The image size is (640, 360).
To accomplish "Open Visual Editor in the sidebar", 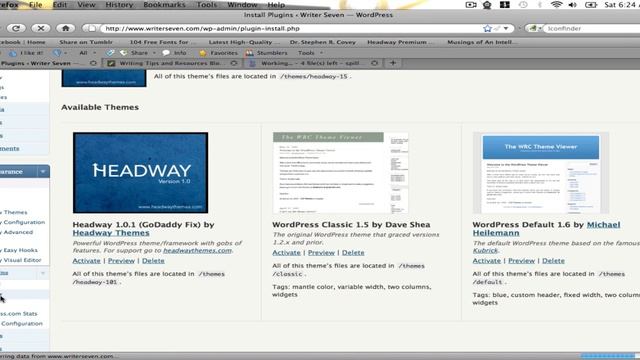I will (x=21, y=260).
